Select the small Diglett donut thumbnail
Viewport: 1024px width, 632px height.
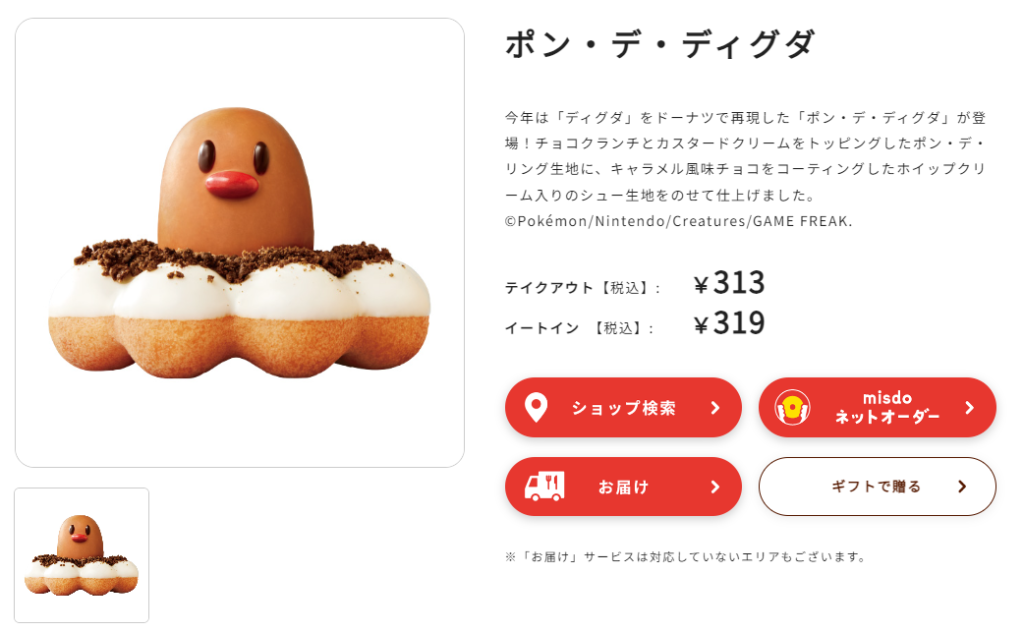tap(82, 555)
